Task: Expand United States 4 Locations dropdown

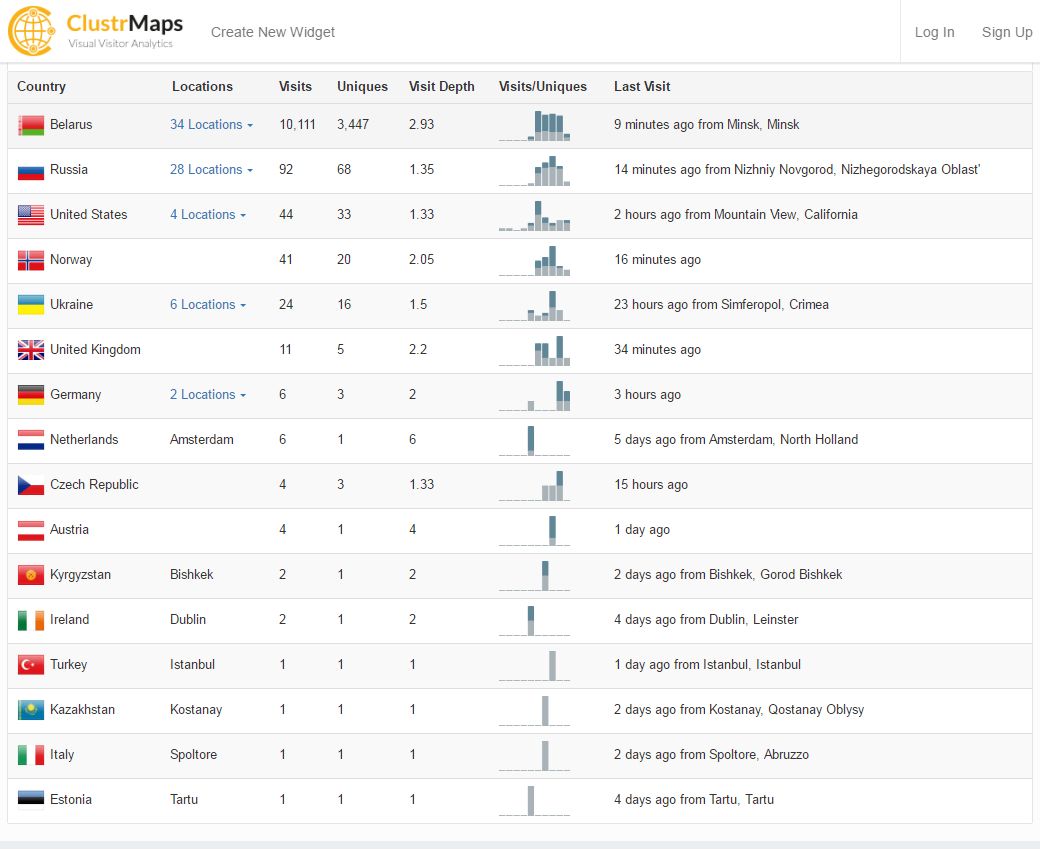Action: (207, 215)
